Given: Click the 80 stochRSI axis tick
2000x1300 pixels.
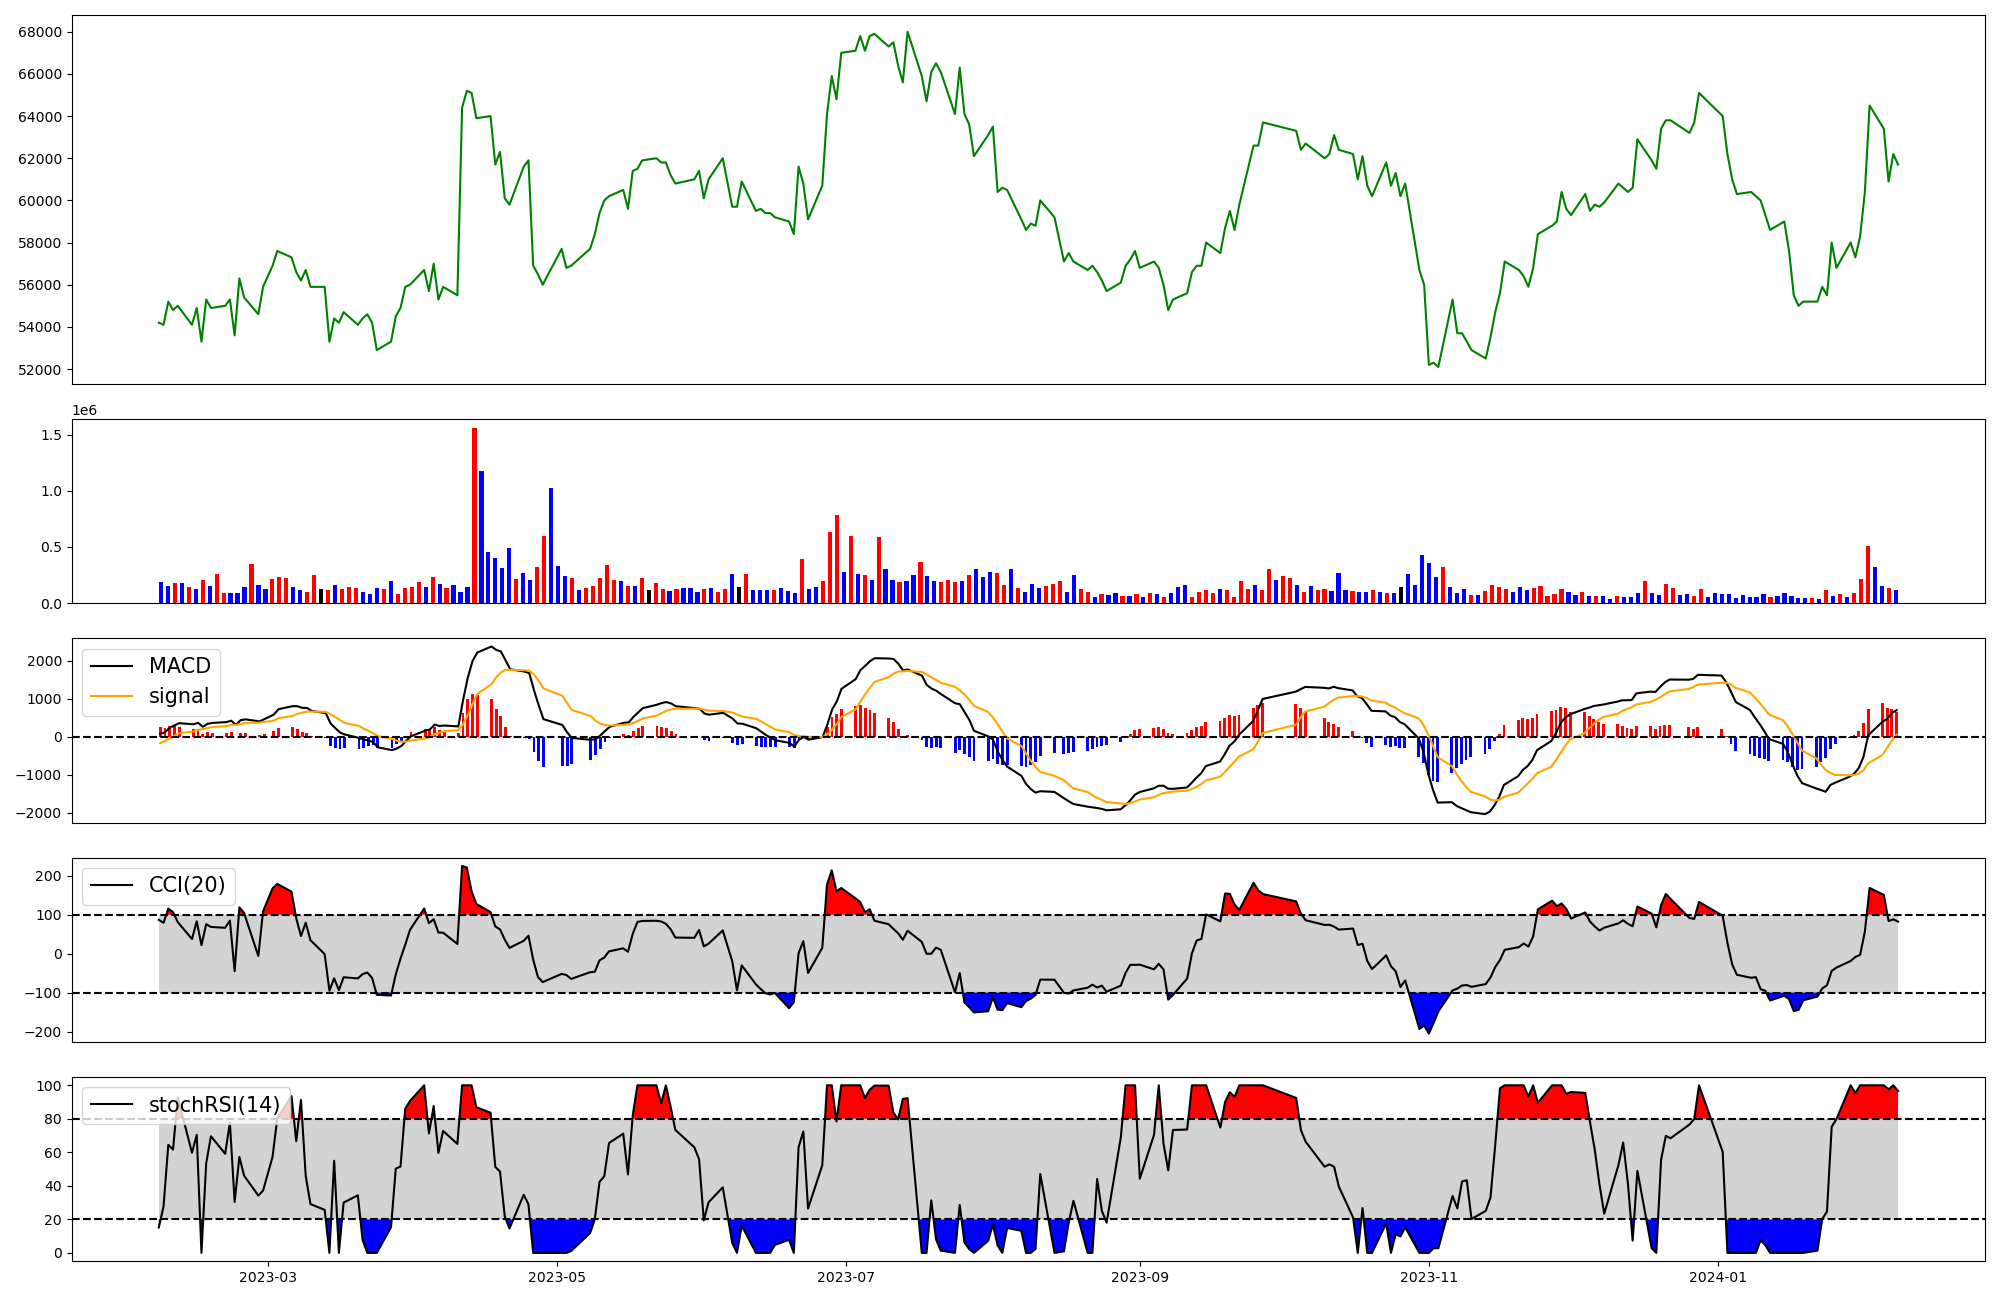Looking at the screenshot, I should point(52,1119).
